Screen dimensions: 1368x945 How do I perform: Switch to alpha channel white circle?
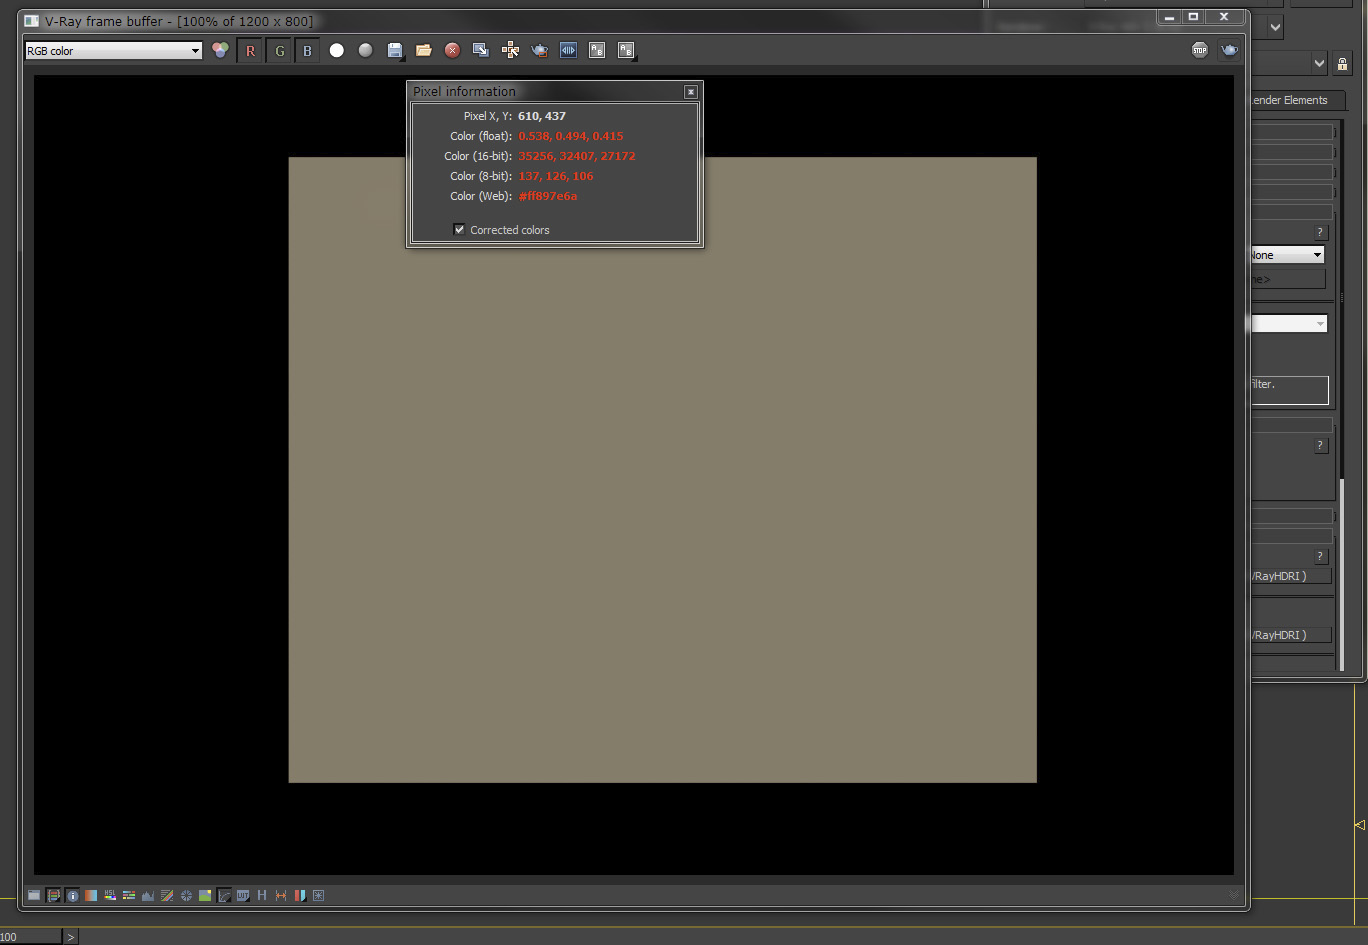(337, 50)
